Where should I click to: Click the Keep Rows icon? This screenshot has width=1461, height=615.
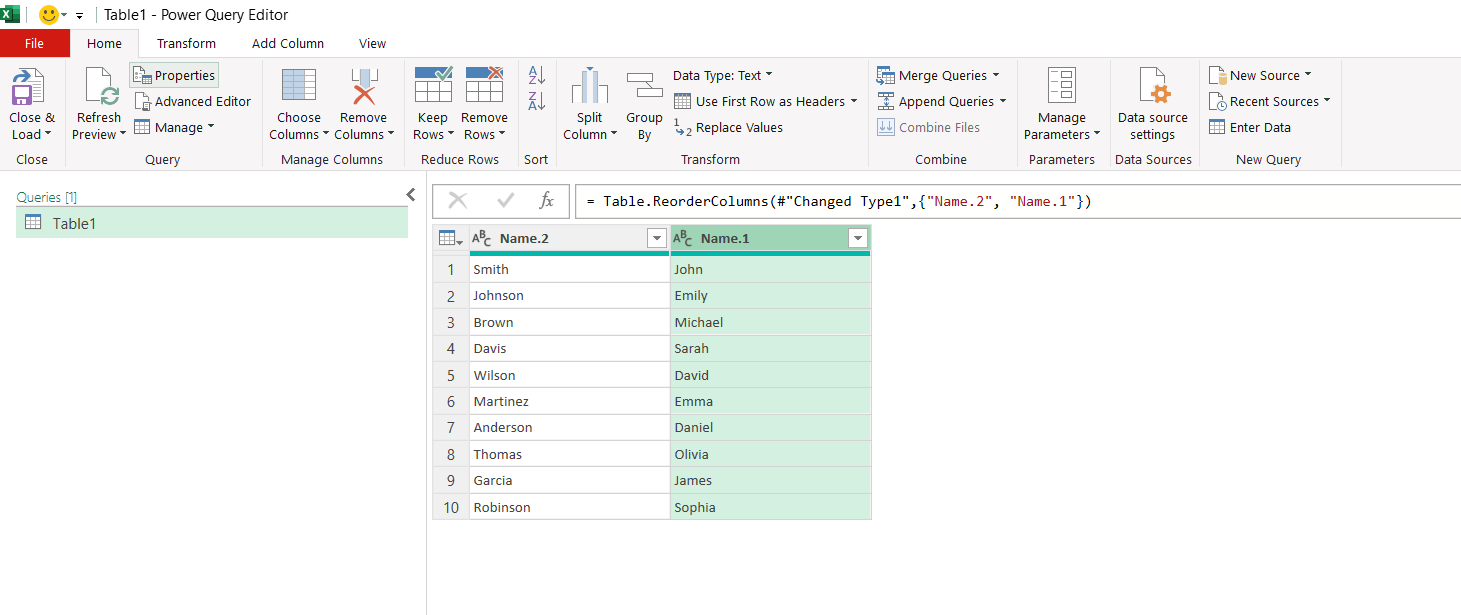(x=433, y=84)
